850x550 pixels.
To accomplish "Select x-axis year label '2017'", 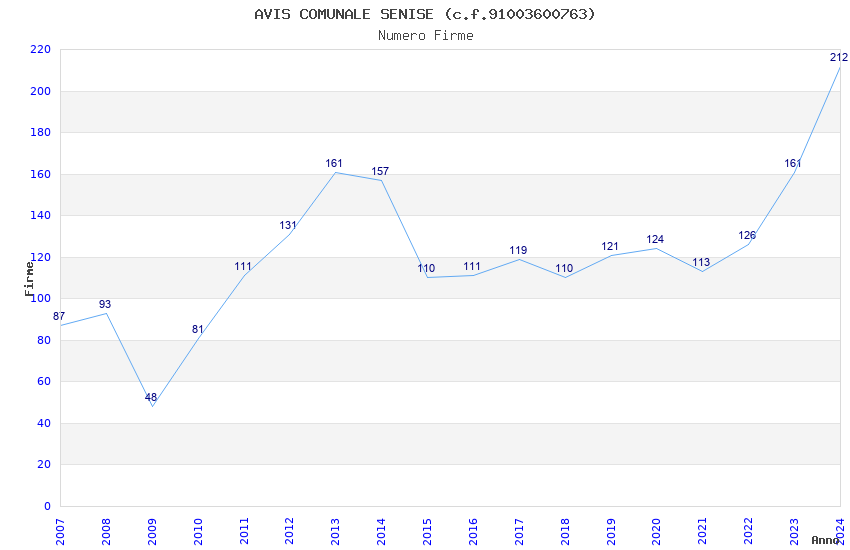I will (x=519, y=532).
